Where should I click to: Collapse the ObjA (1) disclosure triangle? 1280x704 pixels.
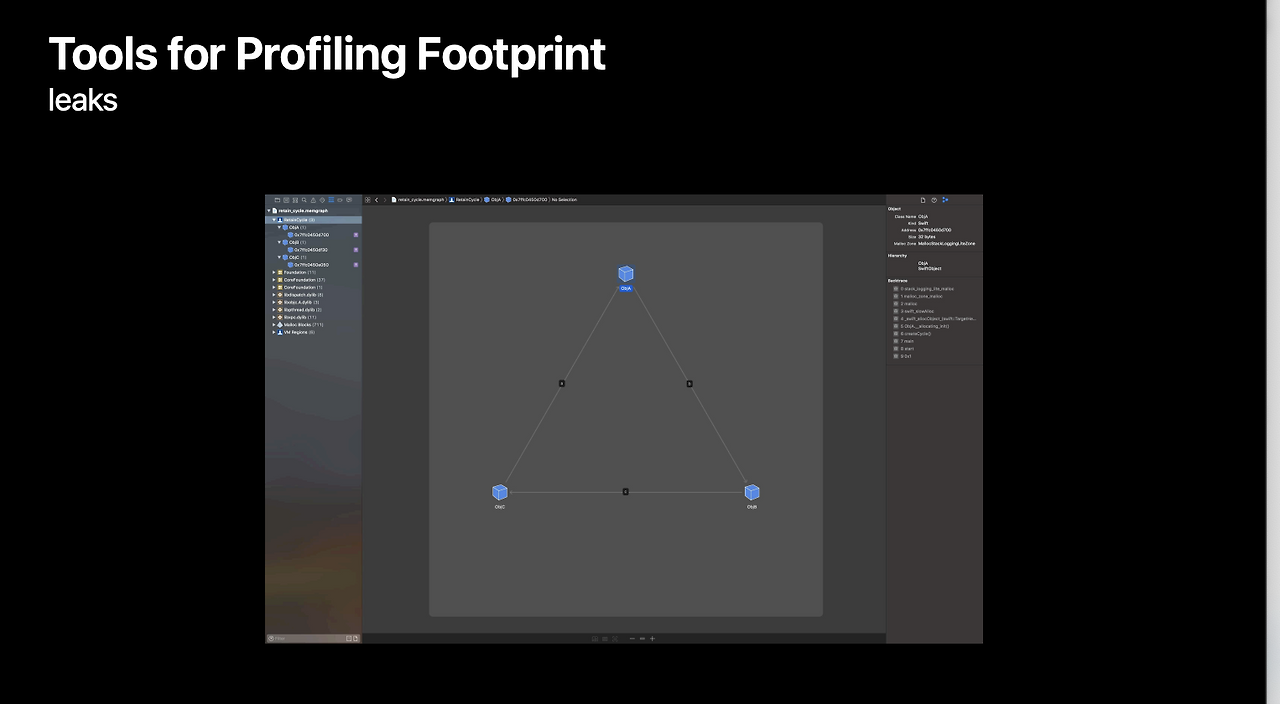279,227
